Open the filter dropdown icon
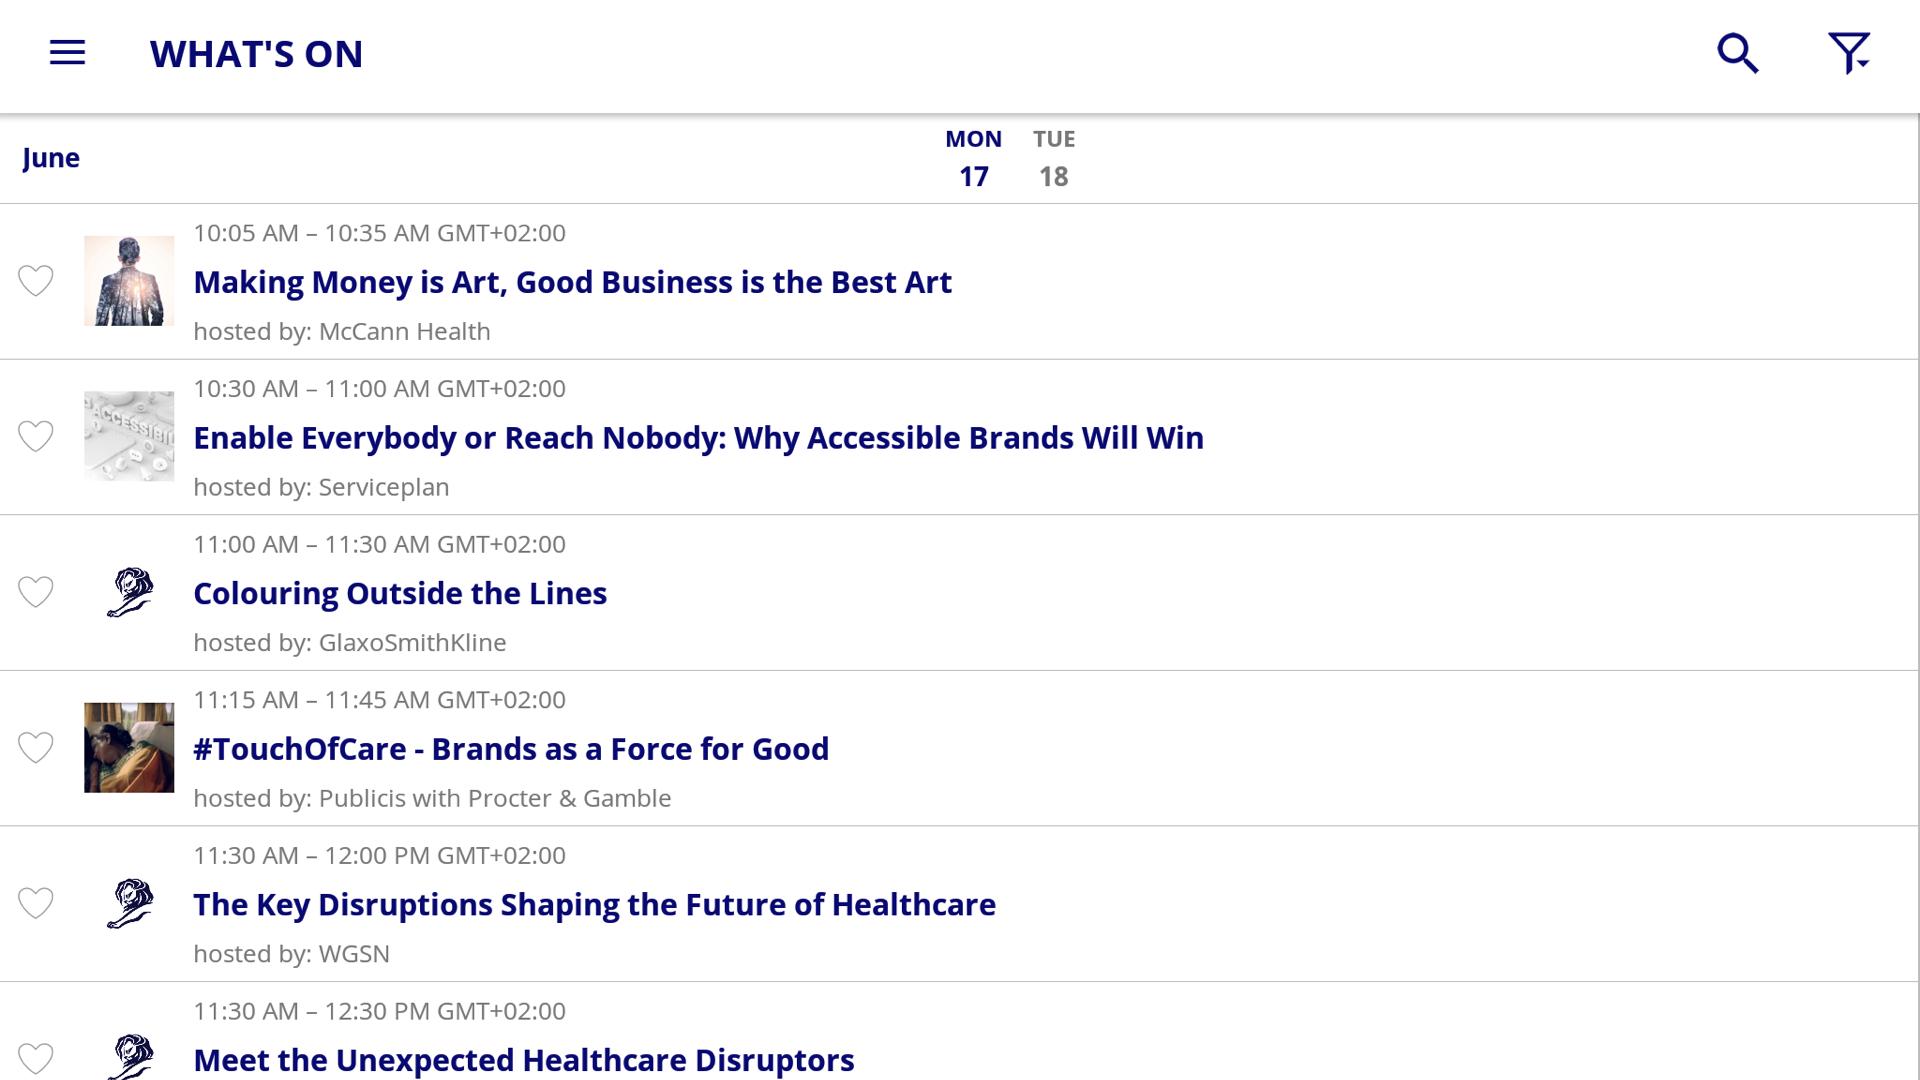Viewport: 1920px width, 1080px height. [x=1849, y=53]
